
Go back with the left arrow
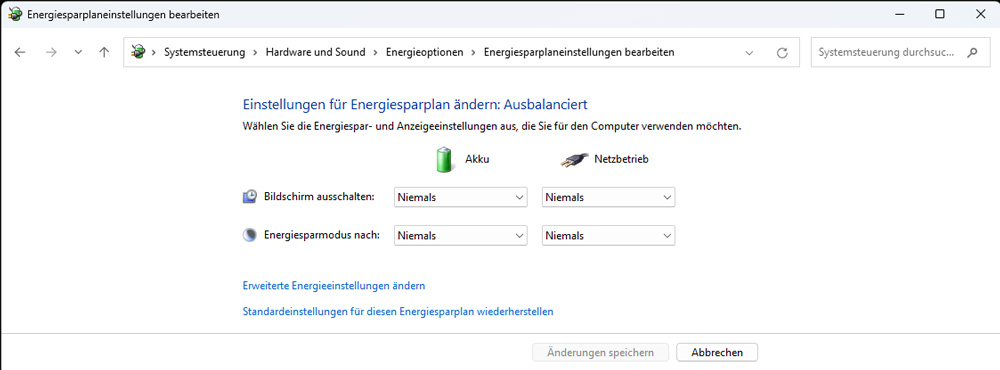(x=20, y=52)
